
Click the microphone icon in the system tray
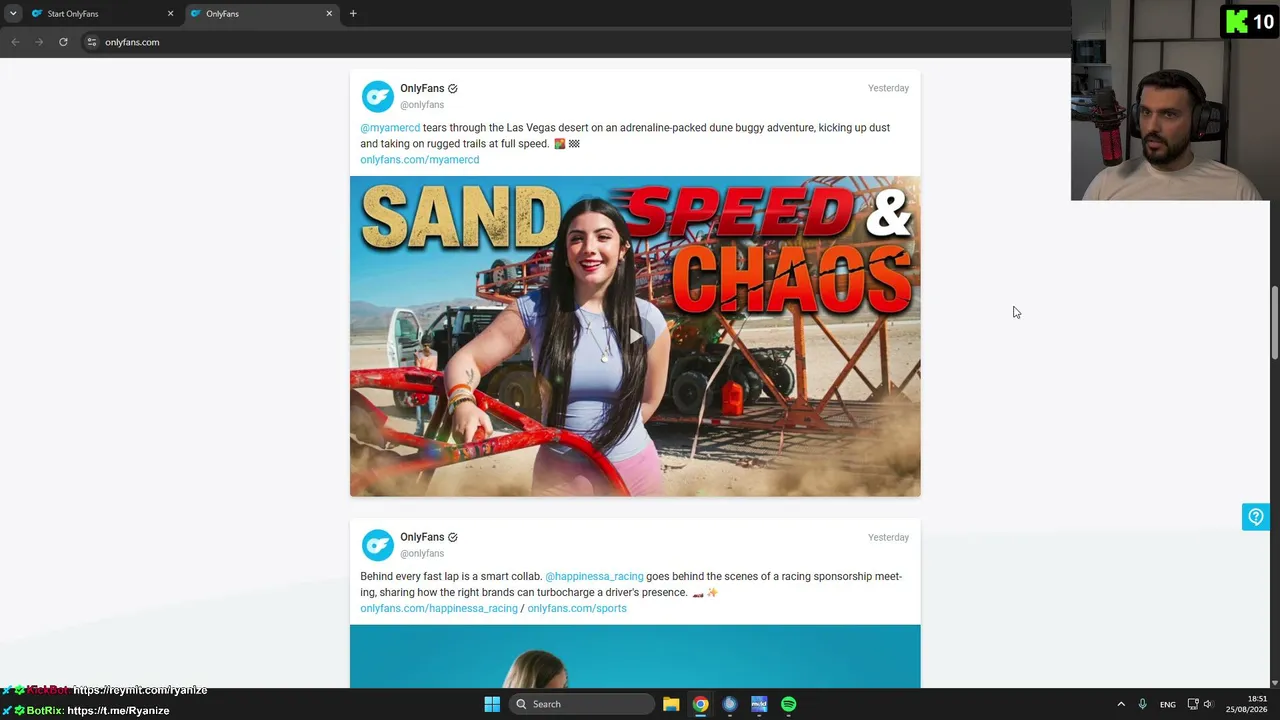point(1142,704)
